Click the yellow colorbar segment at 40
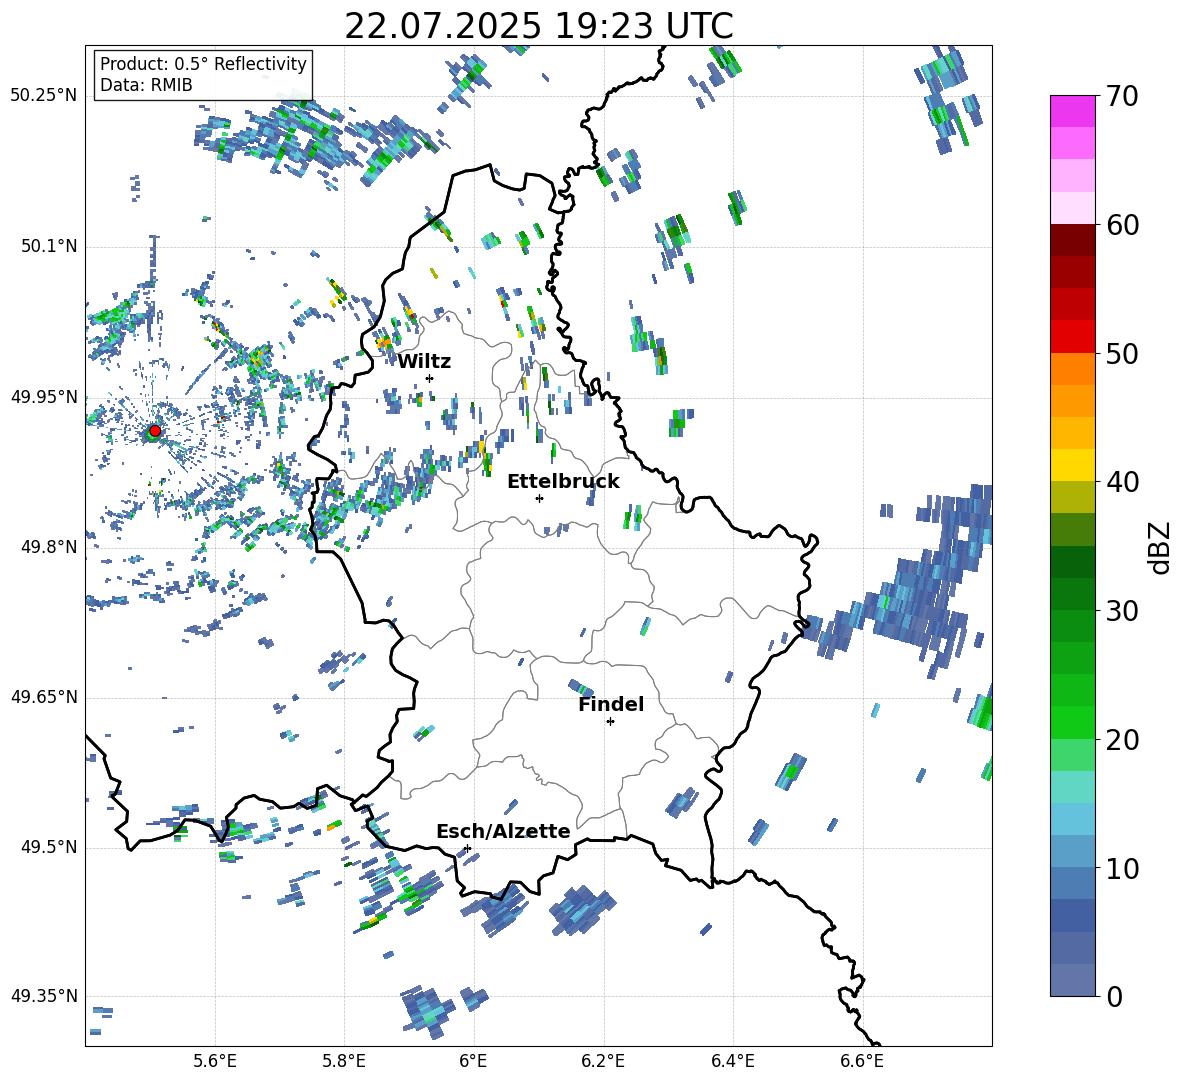 point(1072,465)
